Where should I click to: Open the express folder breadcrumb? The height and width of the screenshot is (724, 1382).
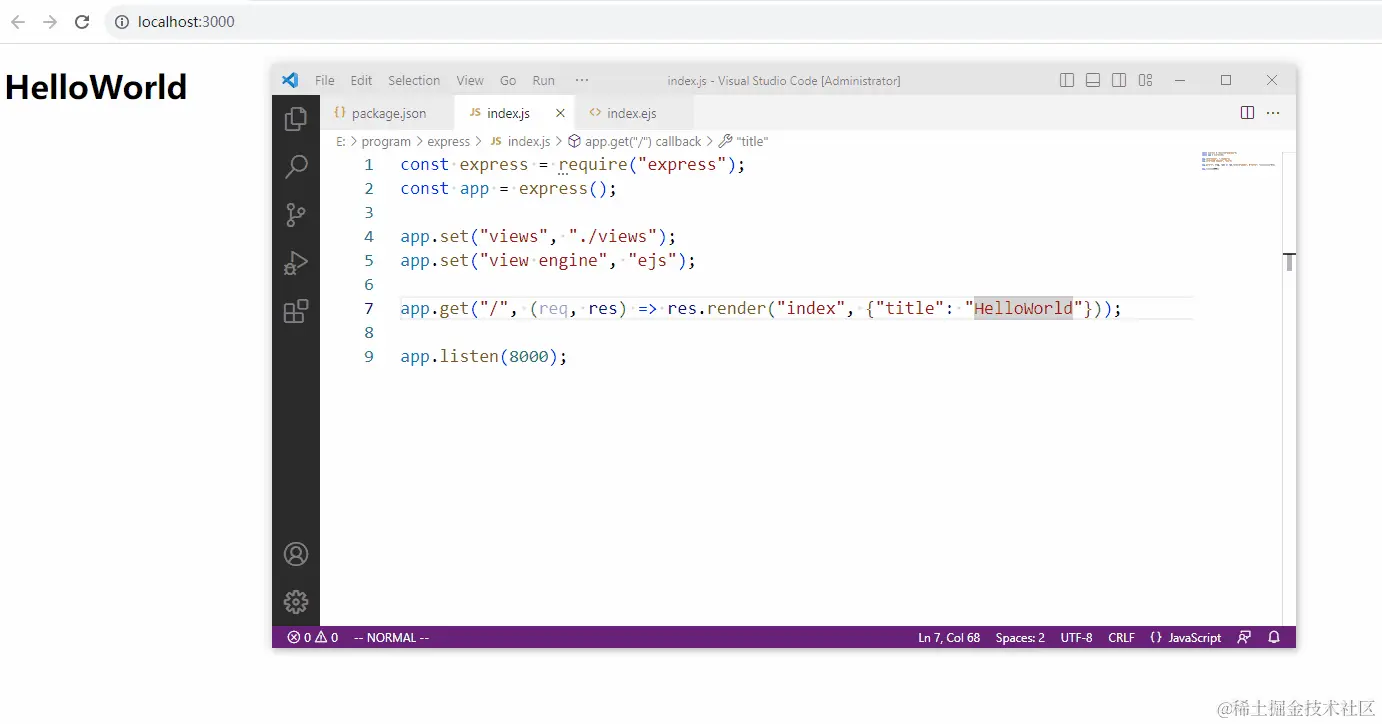coord(448,142)
